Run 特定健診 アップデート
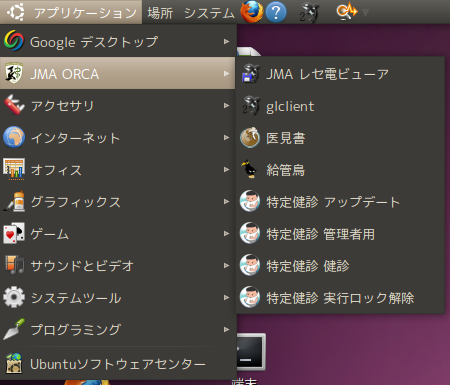The width and height of the screenshot is (450, 385). [x=340, y=201]
